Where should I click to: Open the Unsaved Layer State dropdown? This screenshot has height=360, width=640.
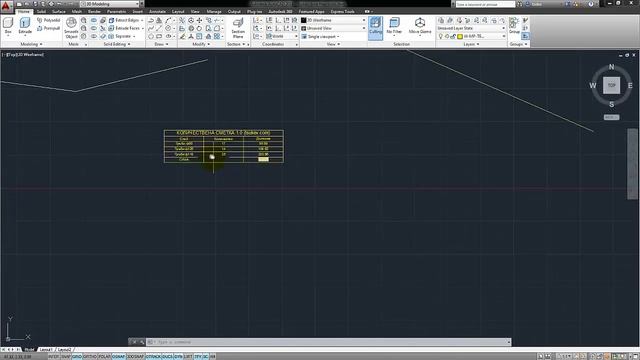coord(471,28)
